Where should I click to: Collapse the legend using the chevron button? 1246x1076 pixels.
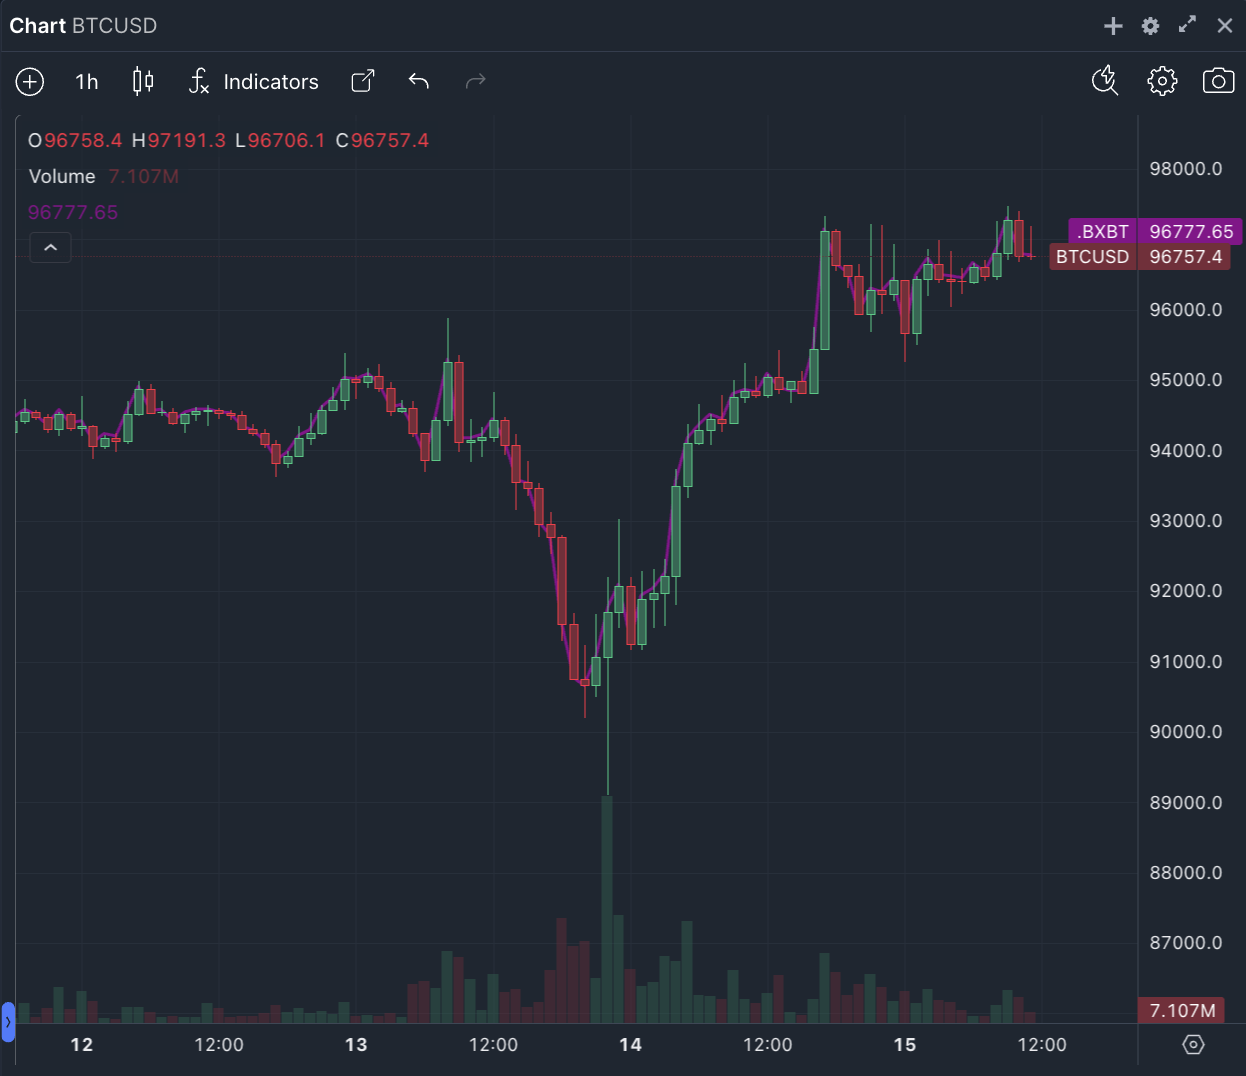tap(51, 248)
